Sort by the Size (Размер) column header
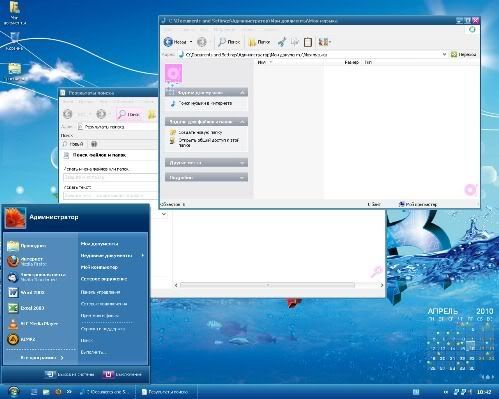This screenshot has width=499, height=399. coord(351,62)
